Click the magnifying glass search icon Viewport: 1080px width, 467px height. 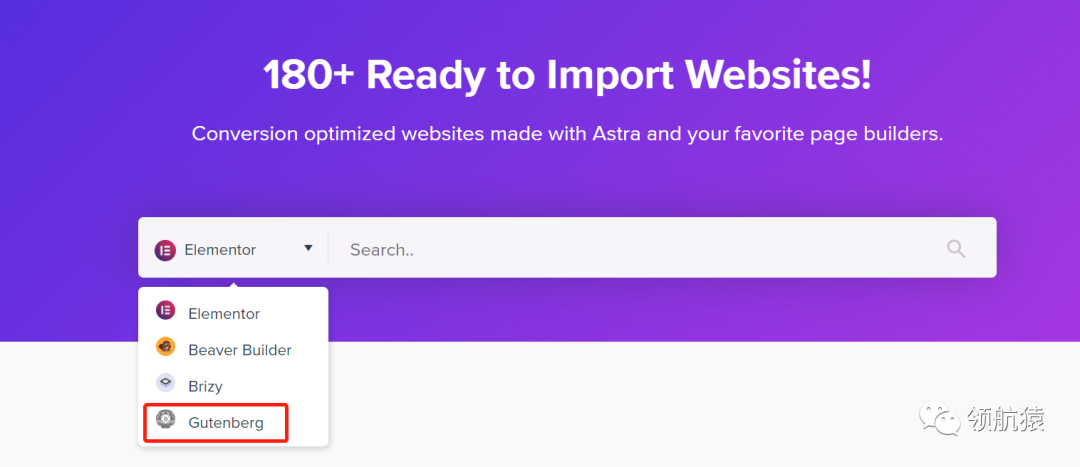956,249
